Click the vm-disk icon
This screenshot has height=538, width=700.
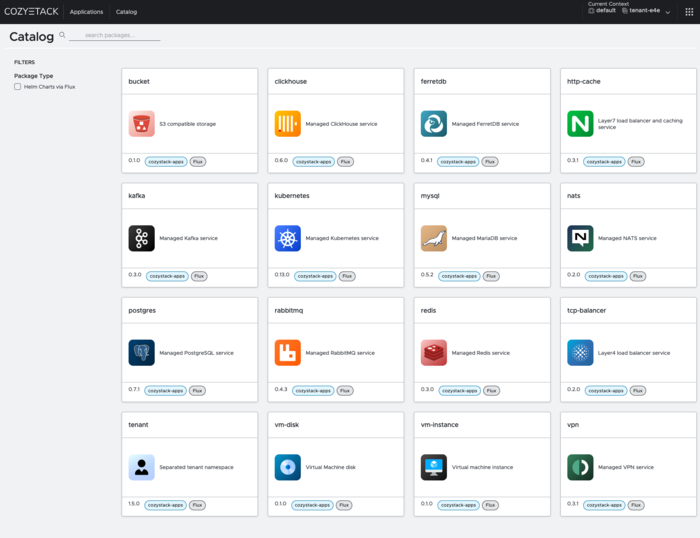287,467
